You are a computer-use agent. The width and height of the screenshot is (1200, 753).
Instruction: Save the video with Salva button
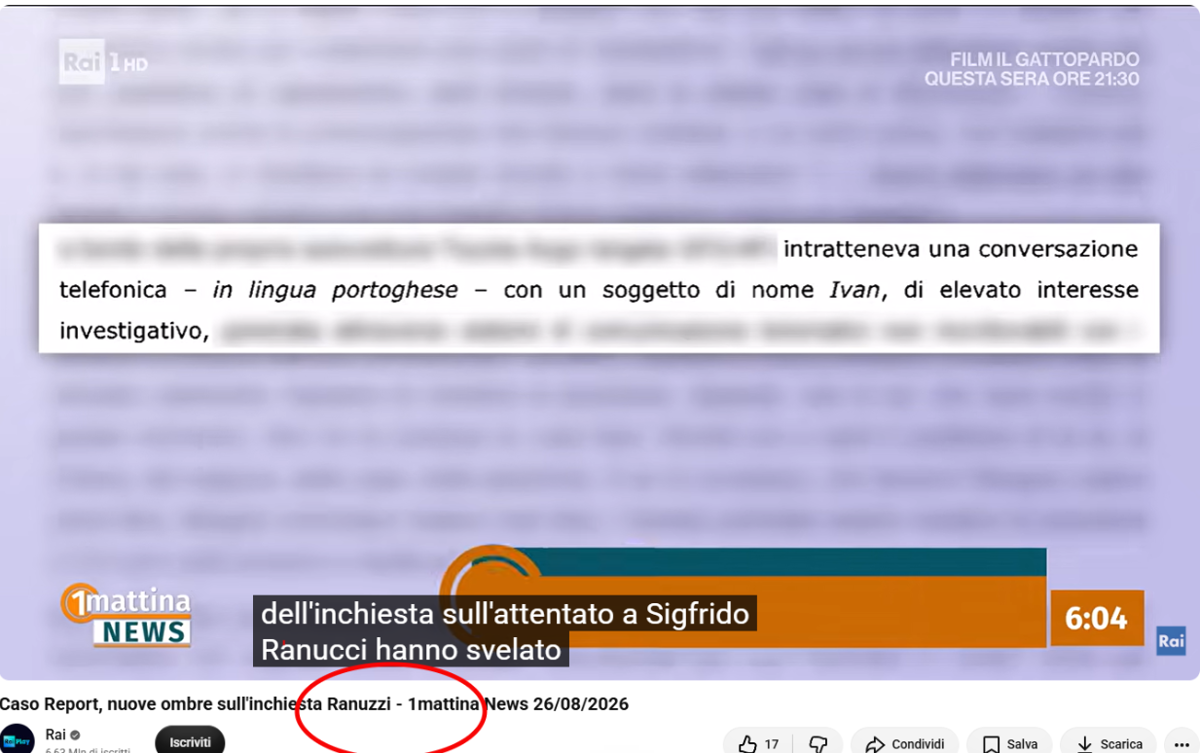point(1010,743)
